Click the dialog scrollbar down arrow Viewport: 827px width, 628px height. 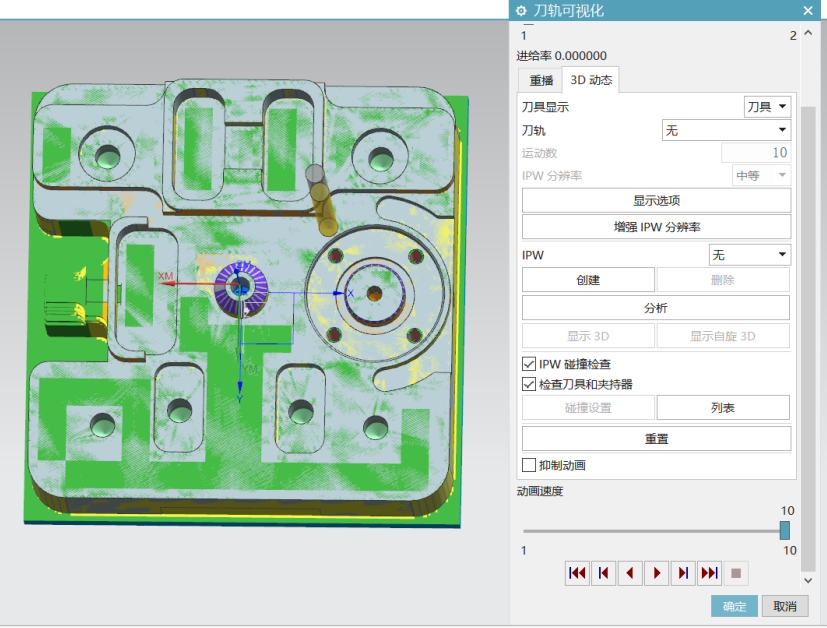click(x=808, y=580)
